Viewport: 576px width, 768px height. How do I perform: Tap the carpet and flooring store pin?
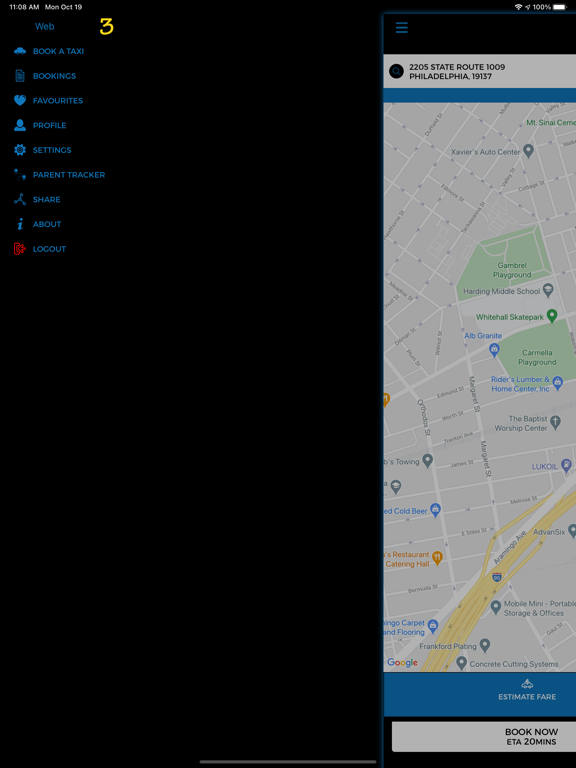pos(432,625)
